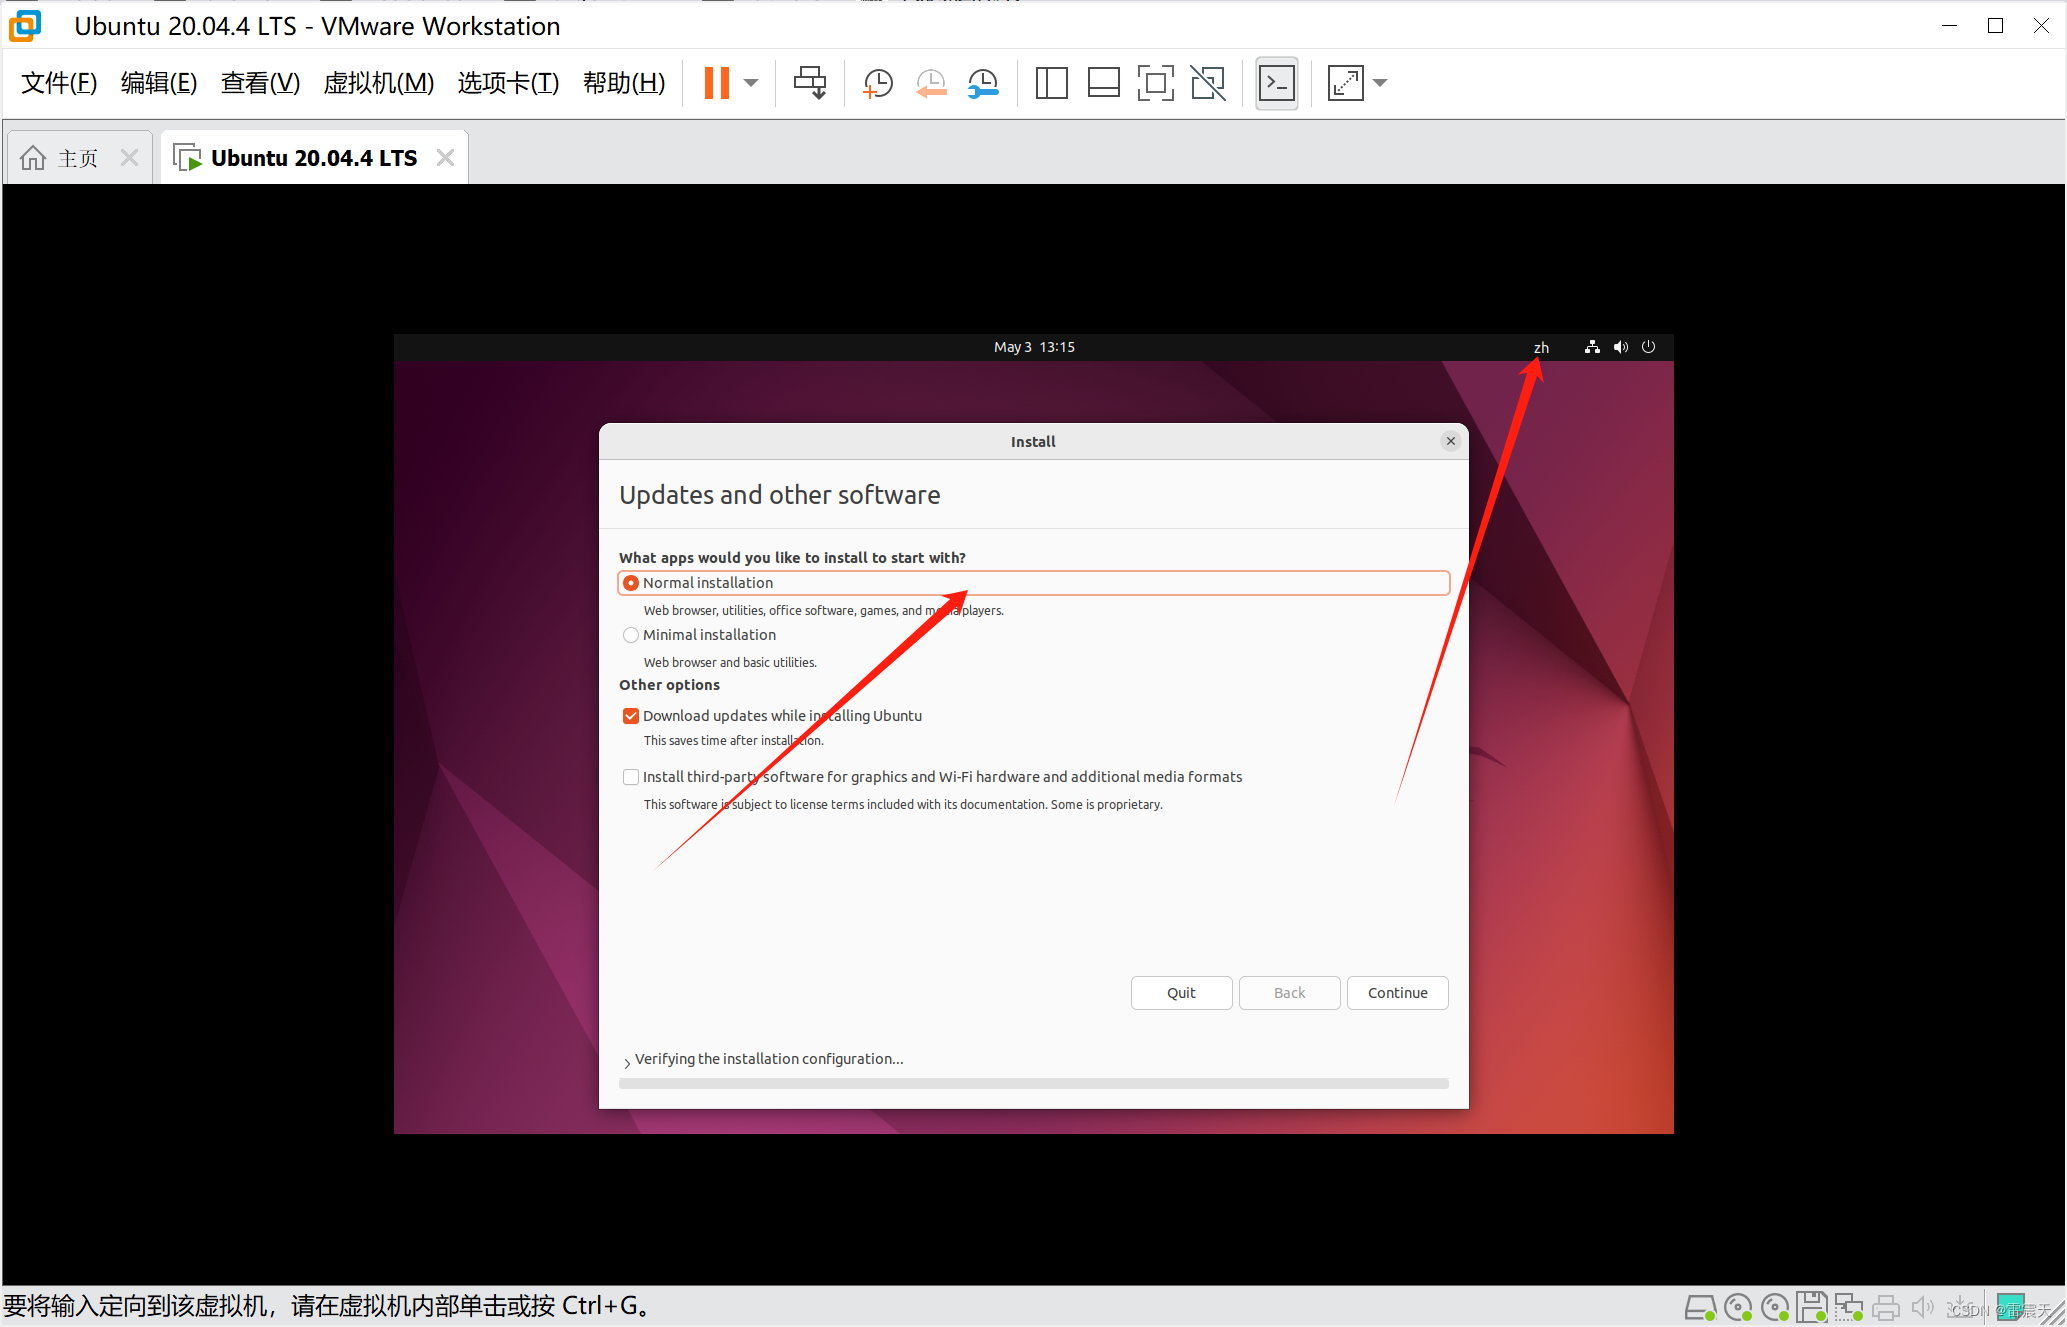Close the Ubuntu 20.04.4 LTS tab
This screenshot has height=1327, width=2067.
click(445, 158)
